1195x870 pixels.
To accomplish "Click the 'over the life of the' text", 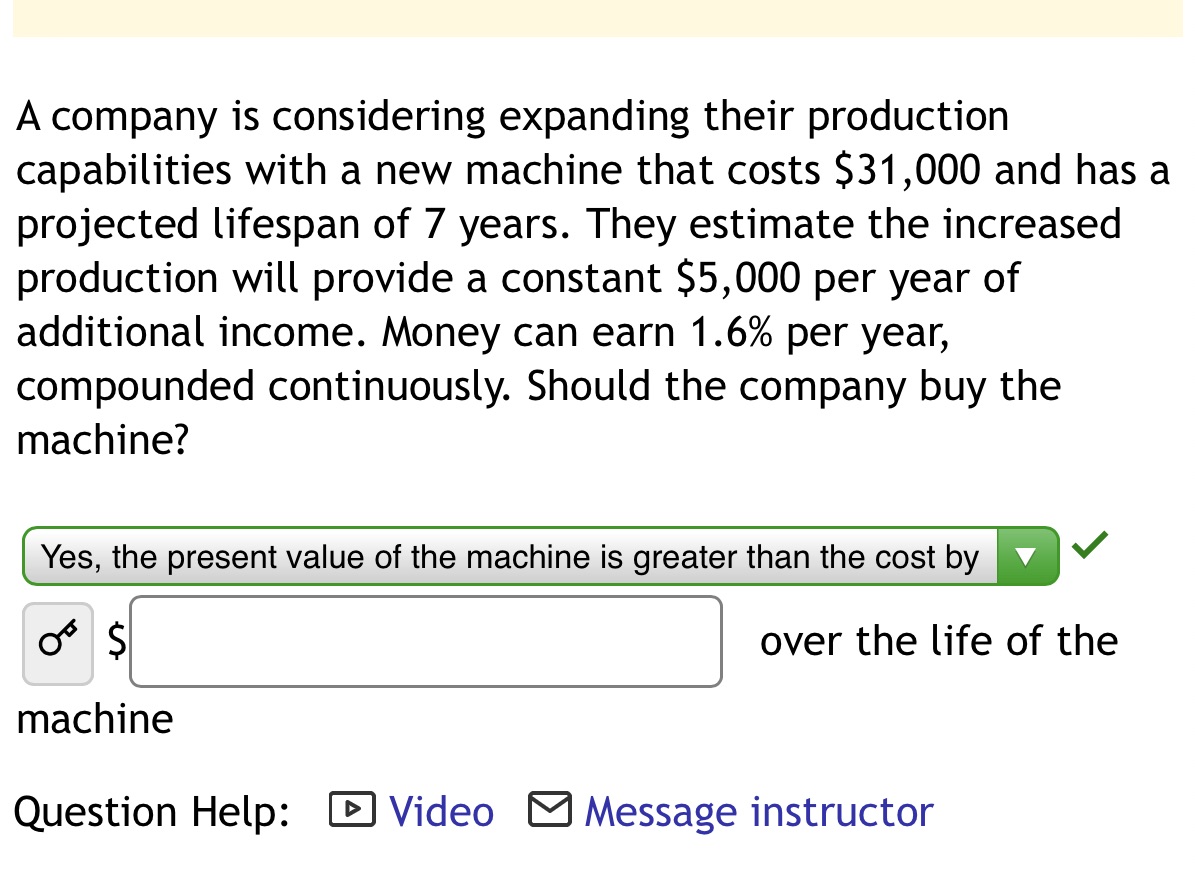I will 938,641.
